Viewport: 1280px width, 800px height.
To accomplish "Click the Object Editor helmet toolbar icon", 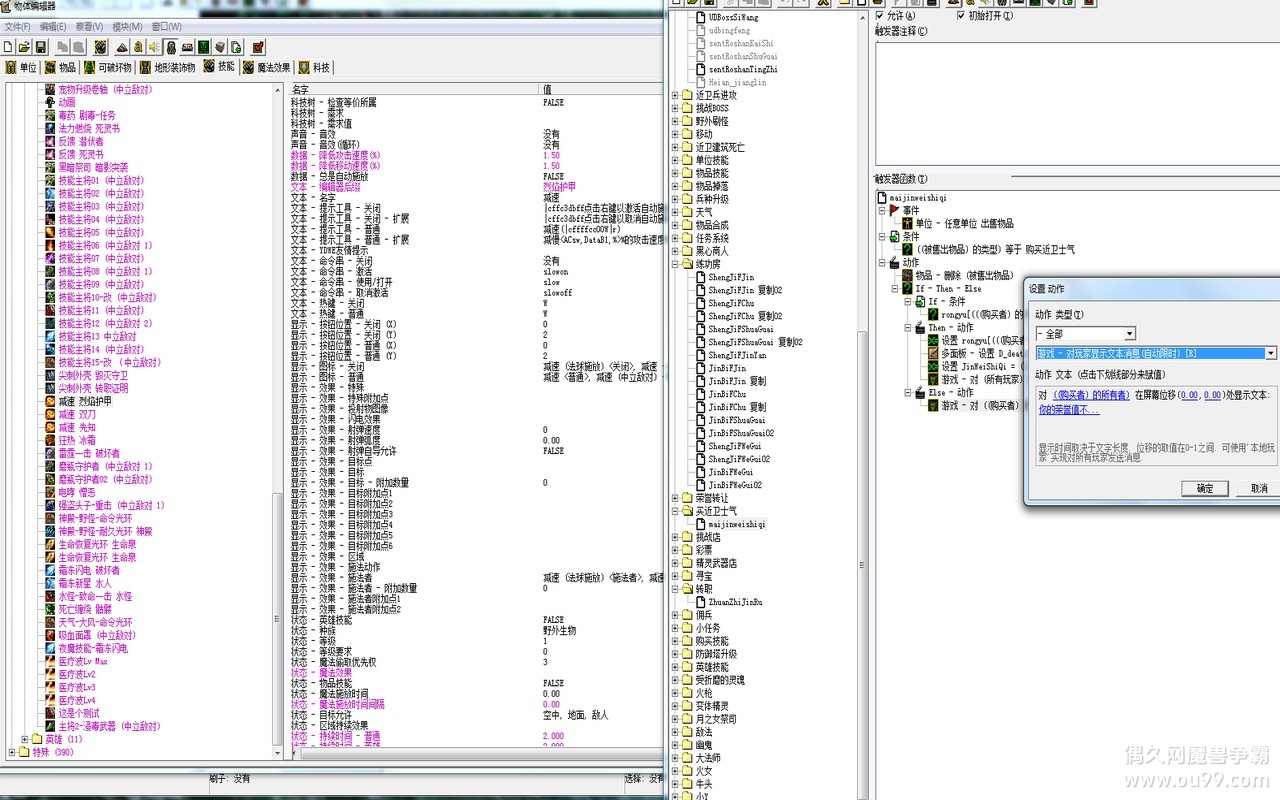I will point(170,47).
